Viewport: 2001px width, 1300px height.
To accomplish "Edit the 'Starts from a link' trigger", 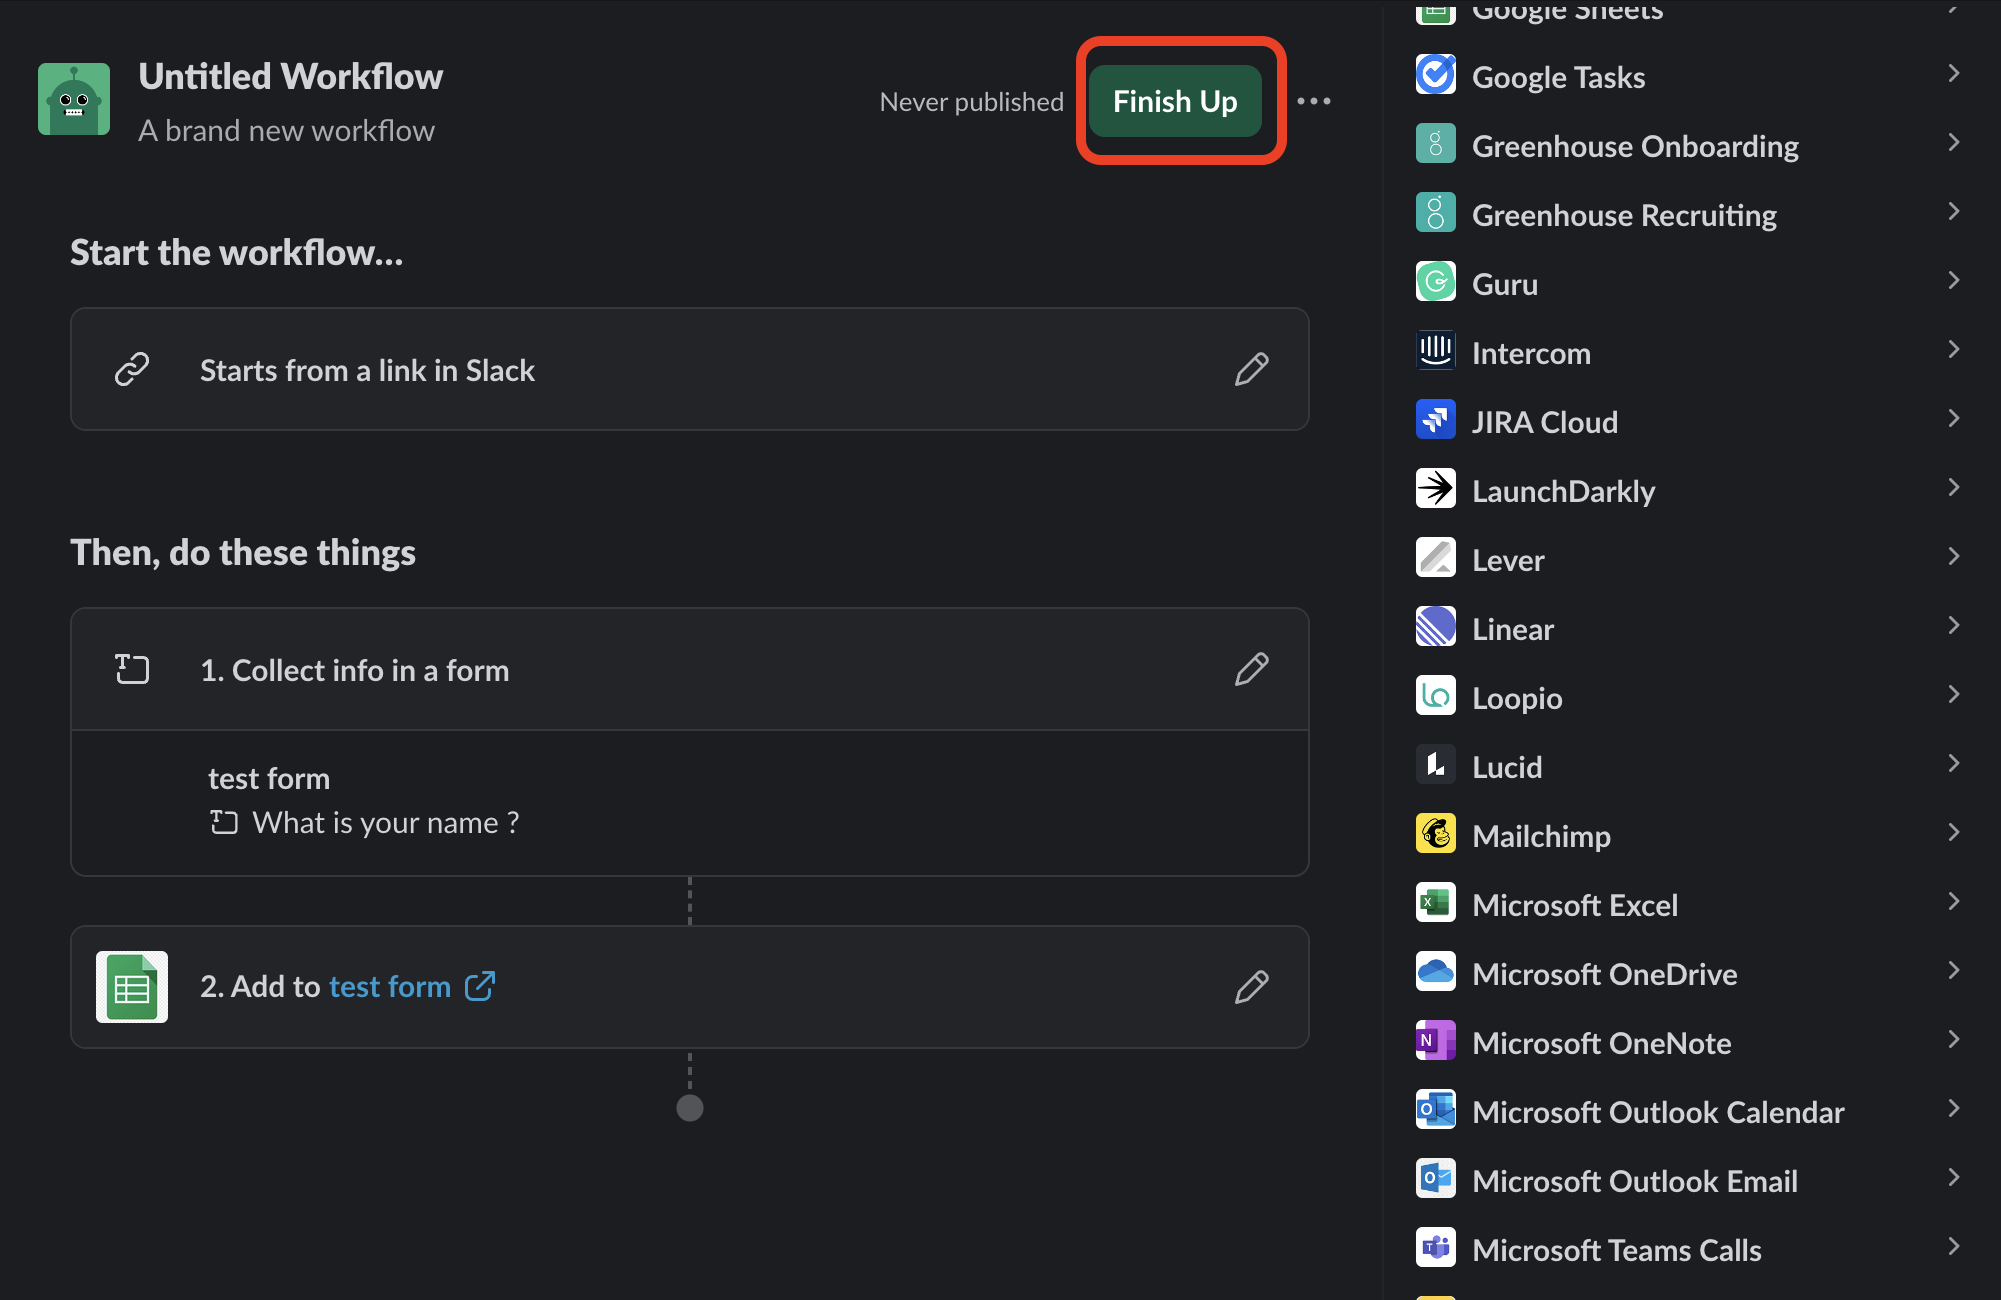I will (x=1251, y=369).
